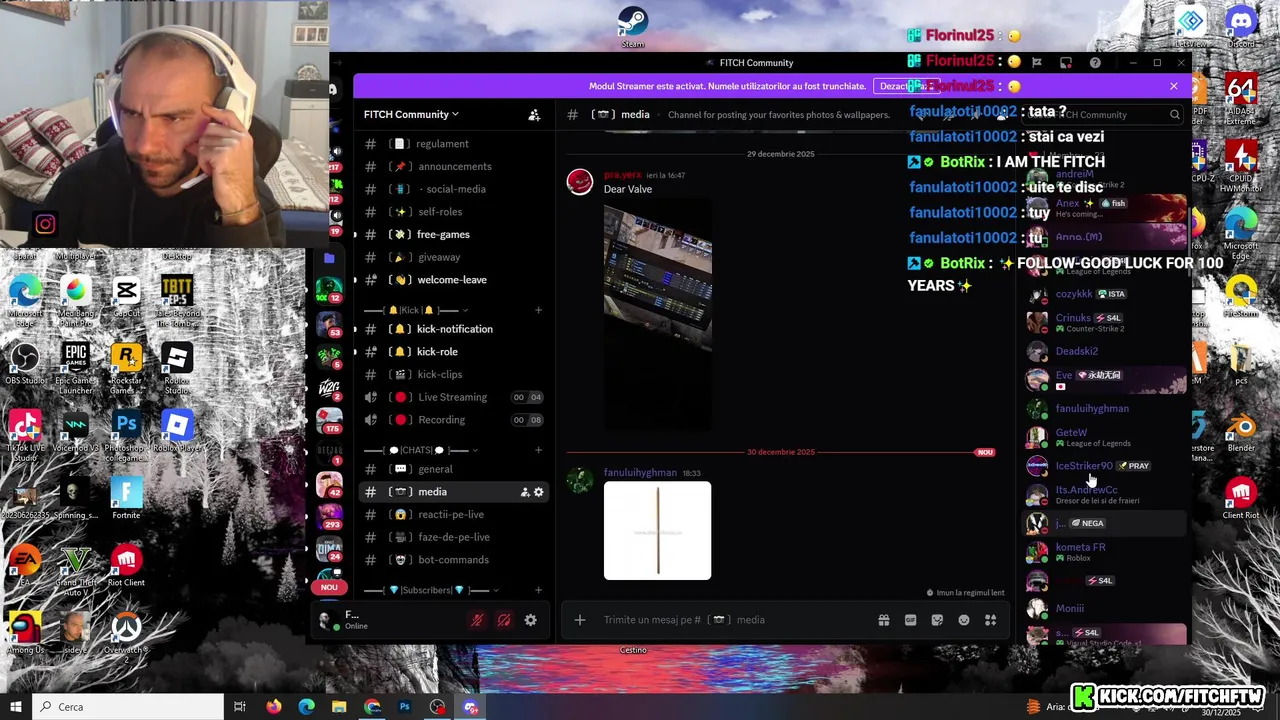Open the Dear Valve image attachment
Viewport: 1280px width, 720px height.
(x=658, y=315)
